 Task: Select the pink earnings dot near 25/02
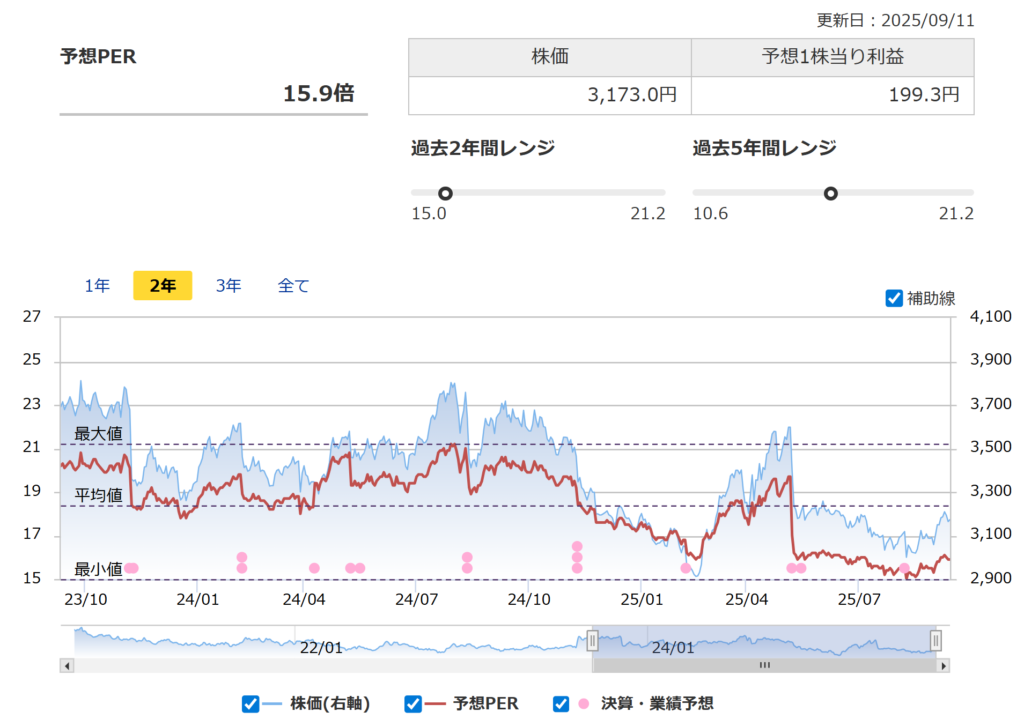(685, 568)
